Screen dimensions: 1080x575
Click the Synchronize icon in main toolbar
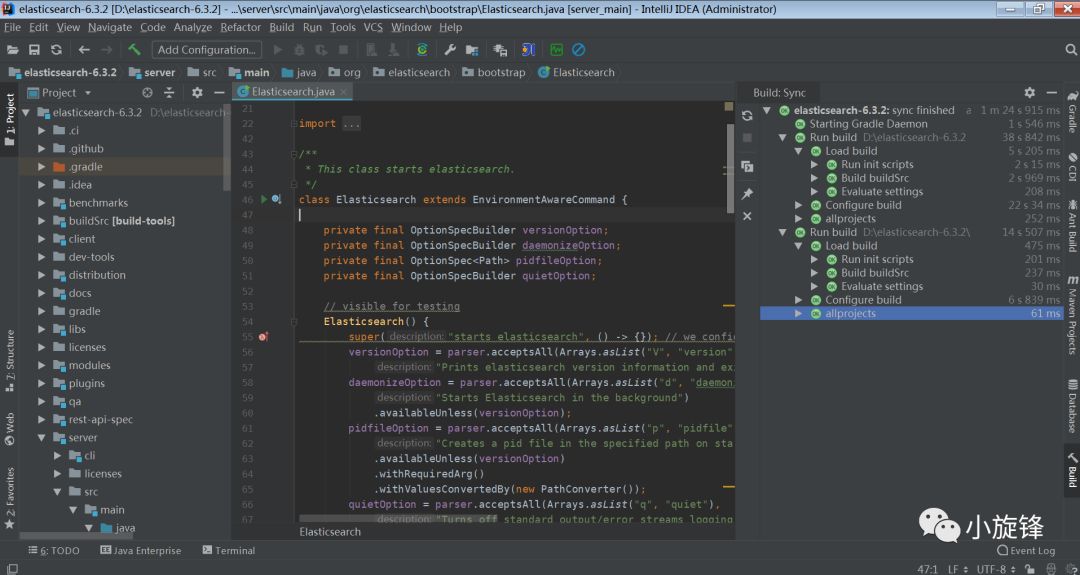(58, 49)
